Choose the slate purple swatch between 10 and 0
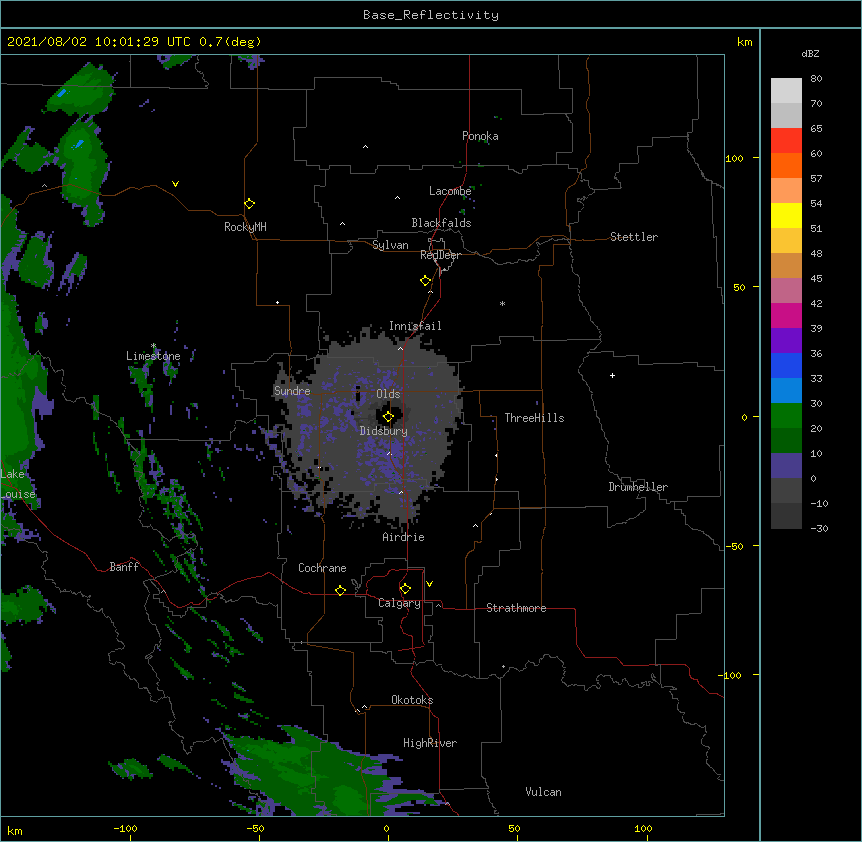This screenshot has height=842, width=862. point(786,466)
